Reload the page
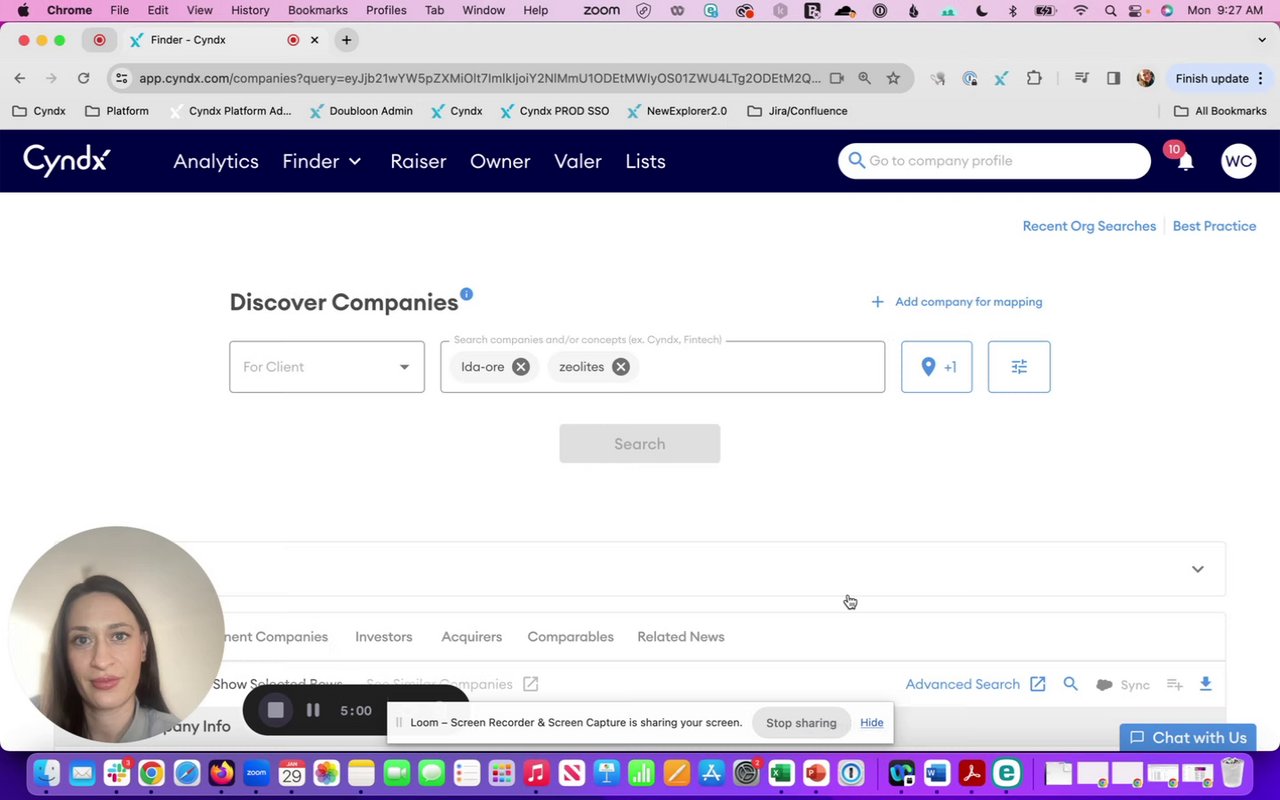Screen dimensions: 1280x800 click(83, 78)
